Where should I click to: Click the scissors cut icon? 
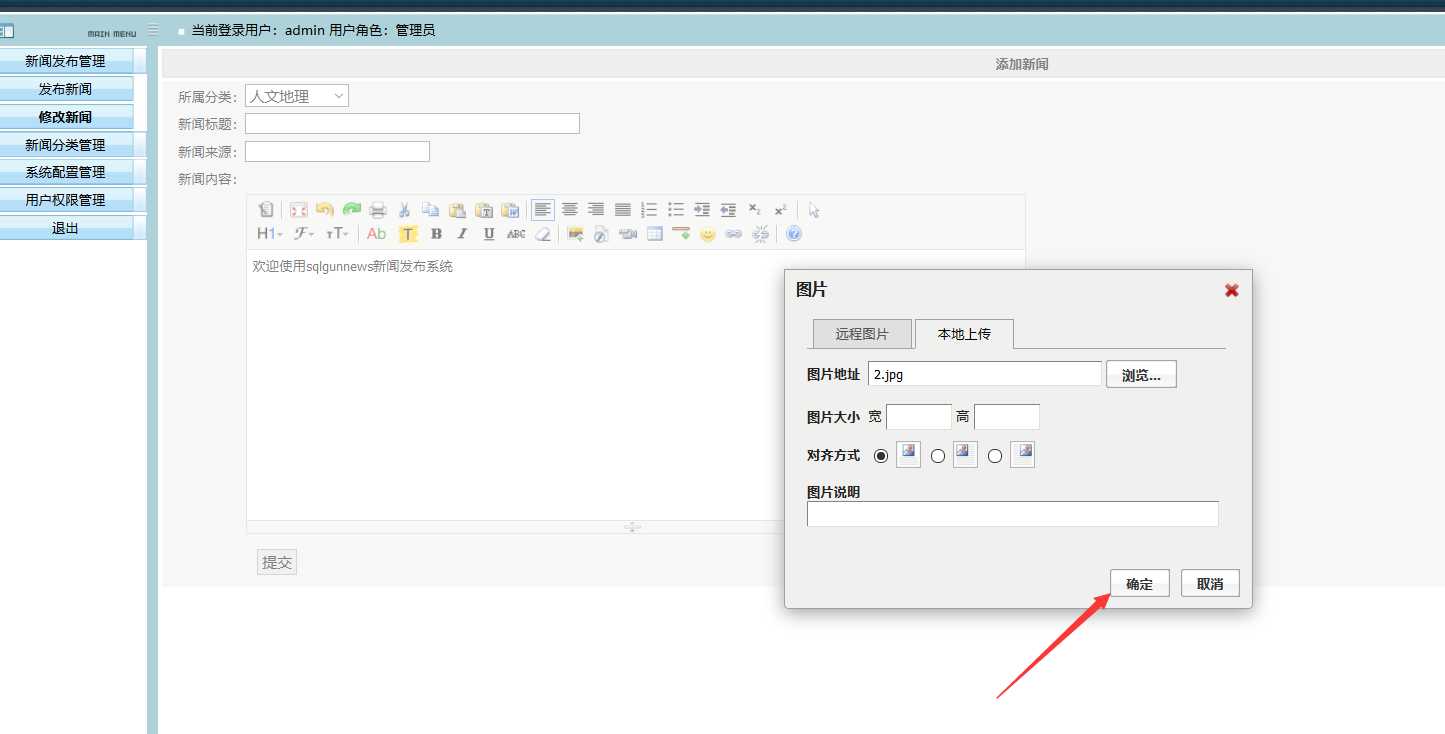point(404,210)
